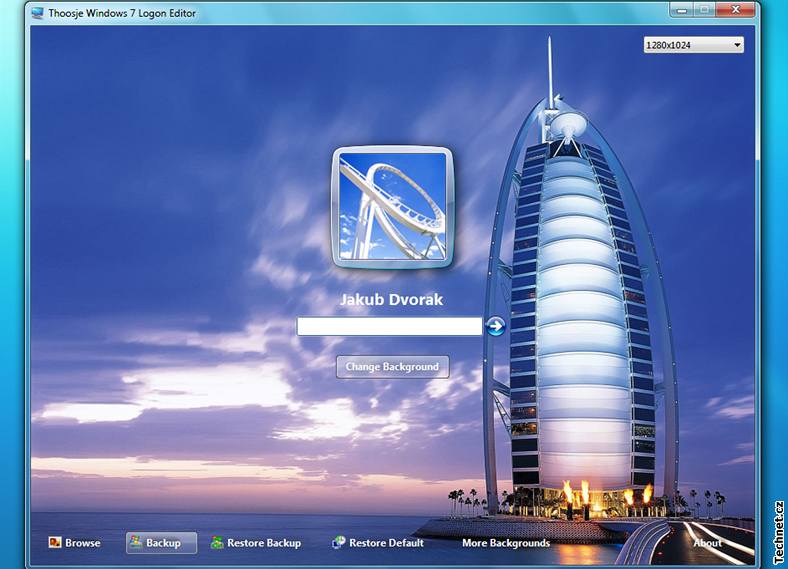Minimize the Logon Editor window
This screenshot has height=569, width=788.
[x=682, y=10]
